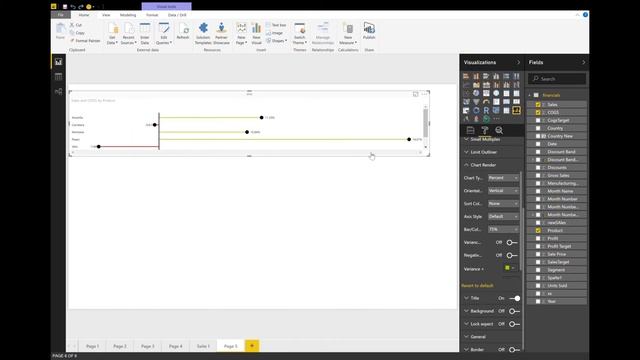This screenshot has width=640, height=360.
Task: Click the Text box insert button
Action: point(276,25)
